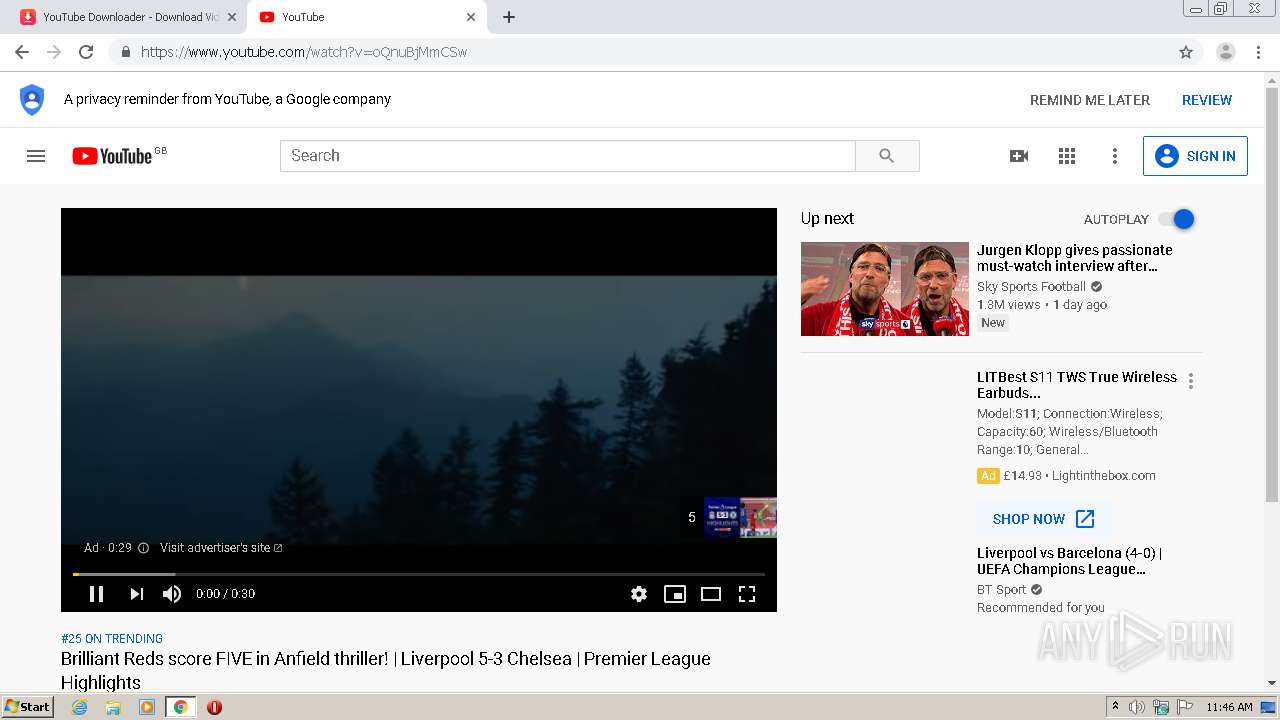This screenshot has height=720, width=1280.
Task: Mute the video volume
Action: point(172,594)
